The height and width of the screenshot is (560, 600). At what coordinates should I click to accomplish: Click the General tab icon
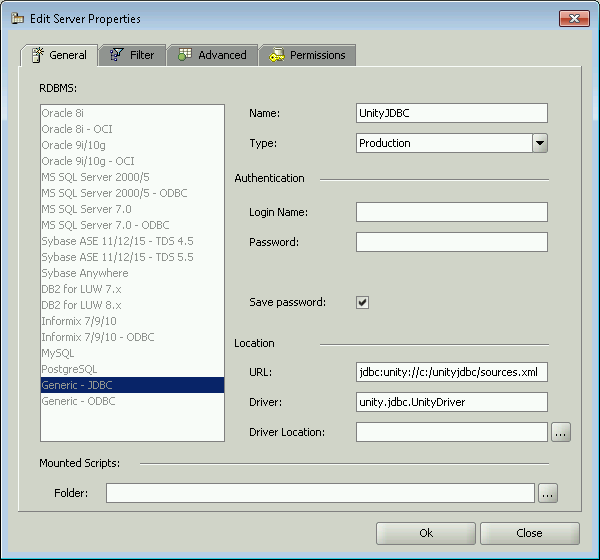coord(38,55)
